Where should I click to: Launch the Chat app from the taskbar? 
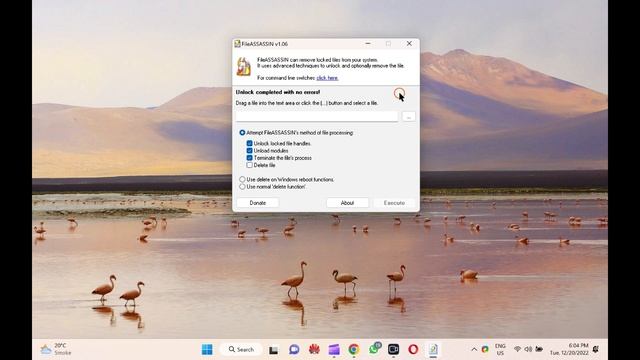click(294, 349)
